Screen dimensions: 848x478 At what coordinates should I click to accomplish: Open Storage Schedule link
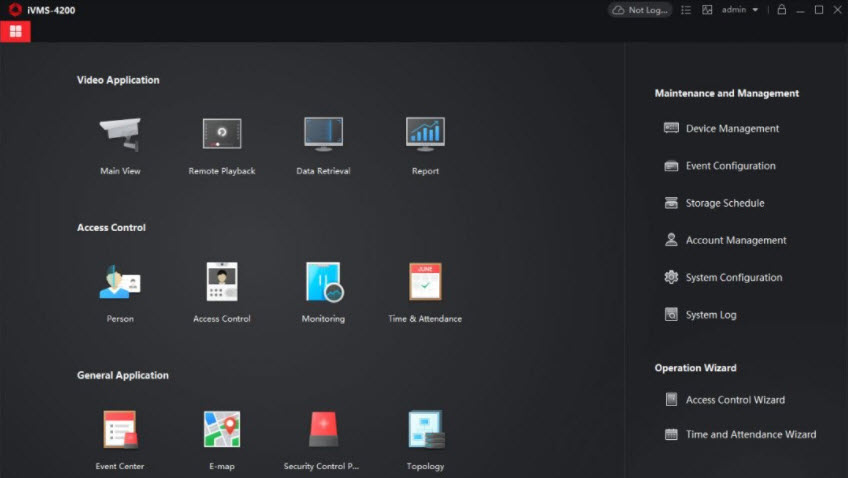[x=725, y=203]
